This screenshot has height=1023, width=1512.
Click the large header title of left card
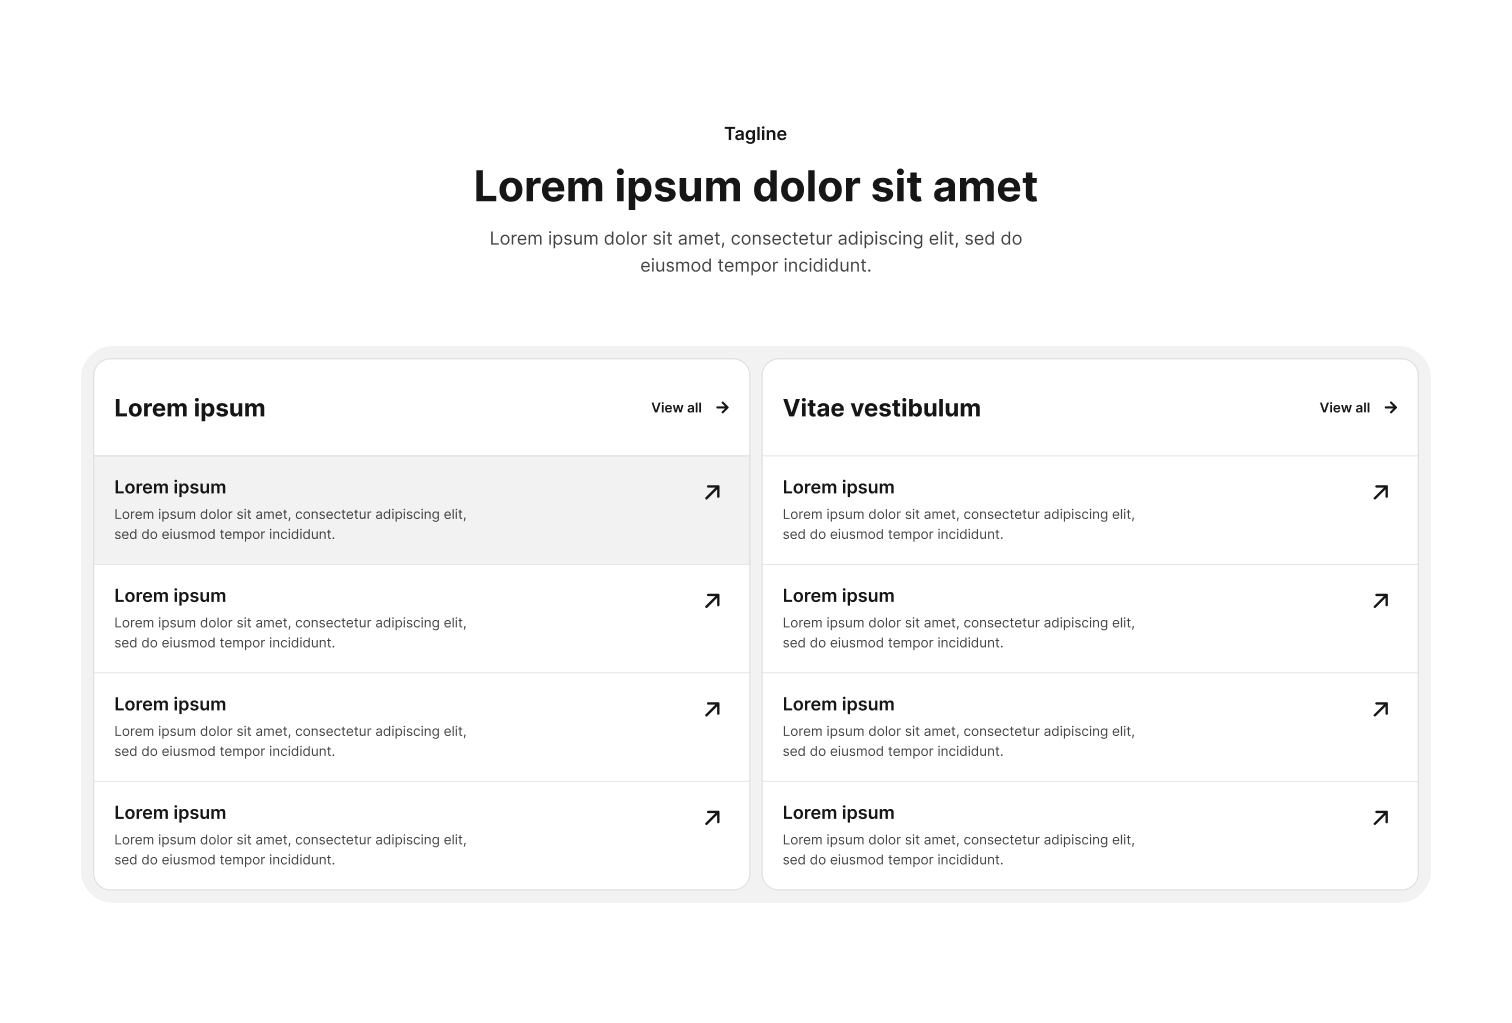(189, 408)
